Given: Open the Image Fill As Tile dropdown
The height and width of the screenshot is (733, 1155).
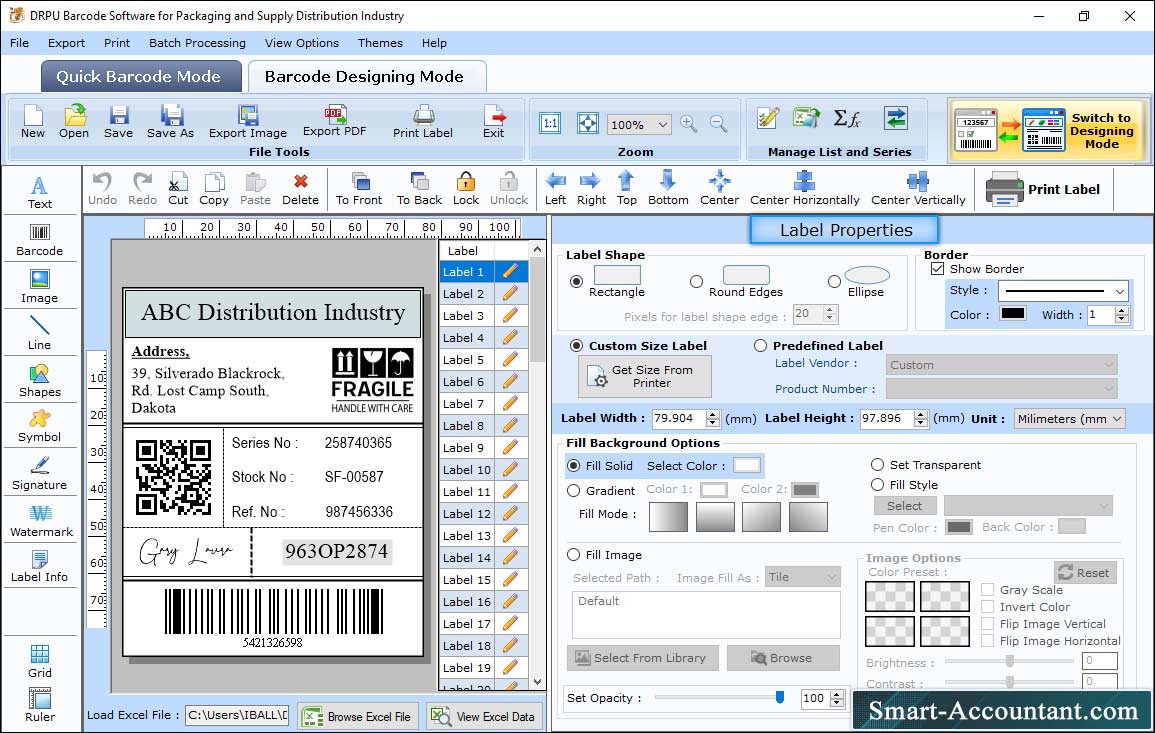Looking at the screenshot, I should (x=803, y=577).
